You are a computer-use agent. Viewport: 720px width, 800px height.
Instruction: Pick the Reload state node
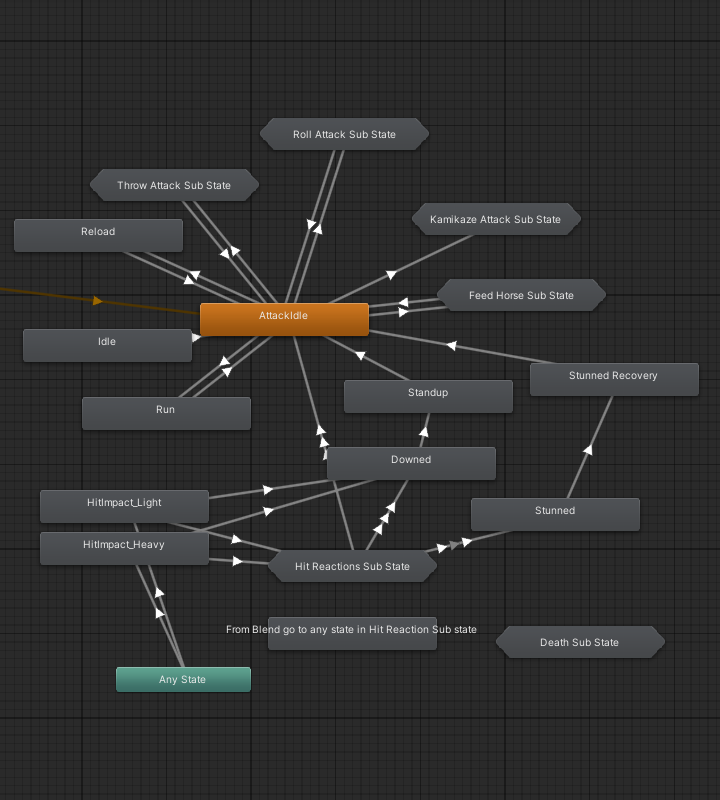pos(98,235)
